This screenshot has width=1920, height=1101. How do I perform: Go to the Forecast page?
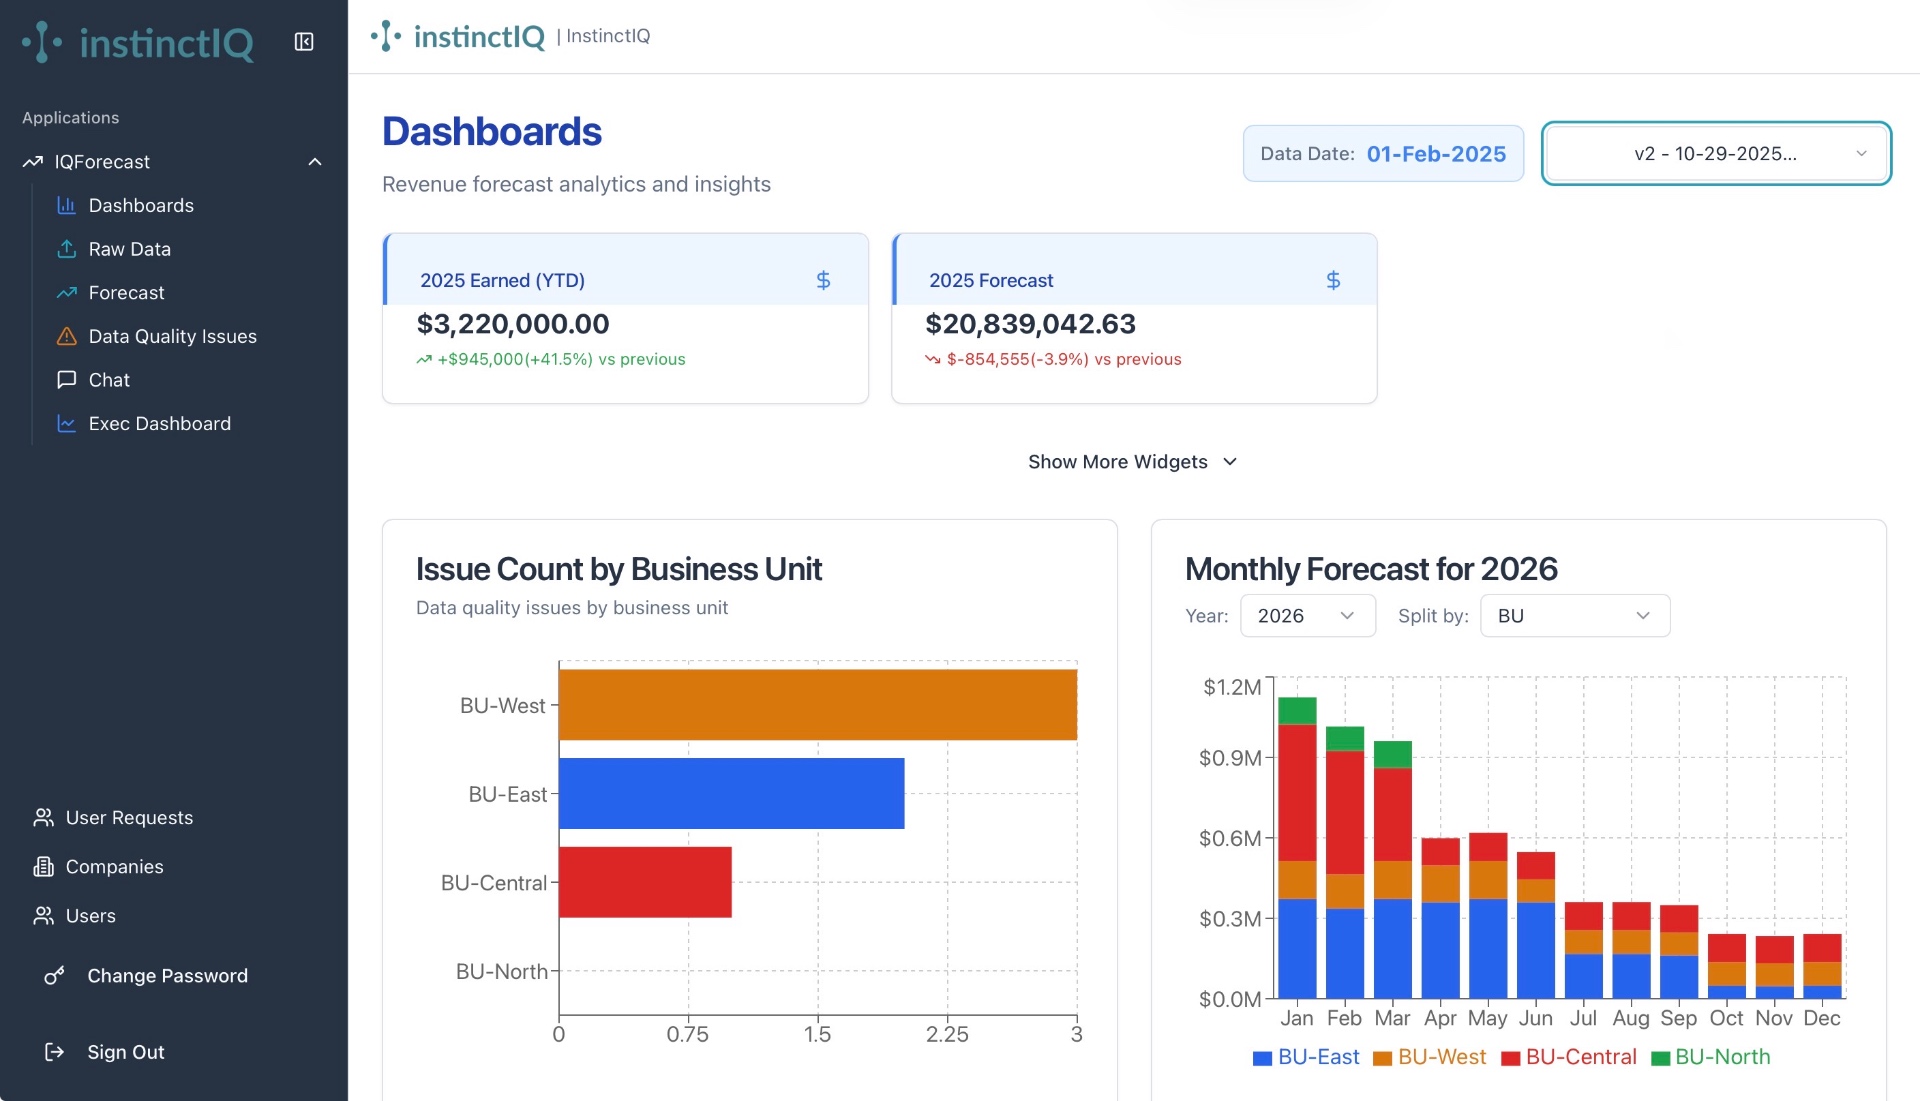click(127, 293)
